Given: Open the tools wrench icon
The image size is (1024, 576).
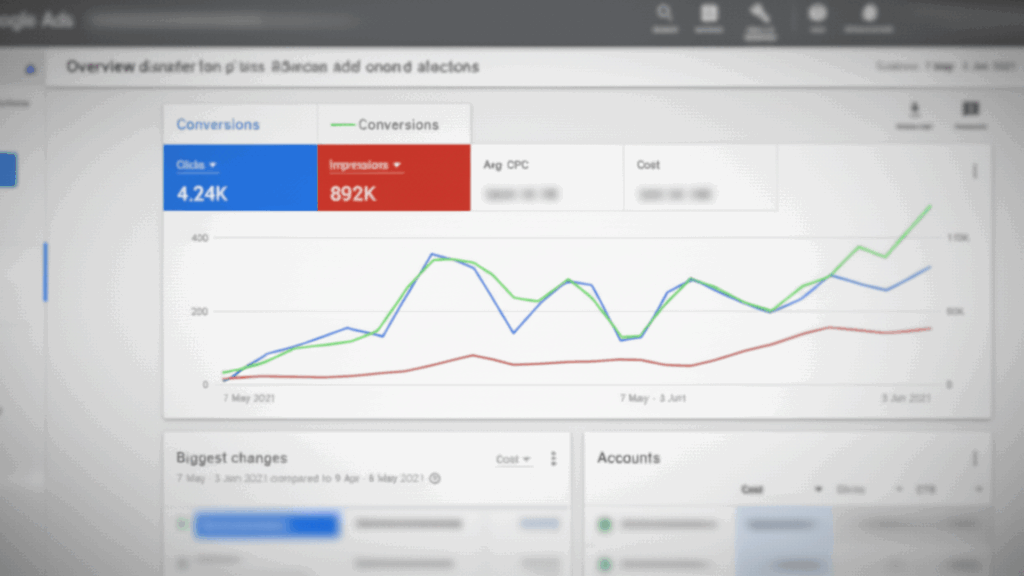Looking at the screenshot, I should pyautogui.click(x=760, y=14).
